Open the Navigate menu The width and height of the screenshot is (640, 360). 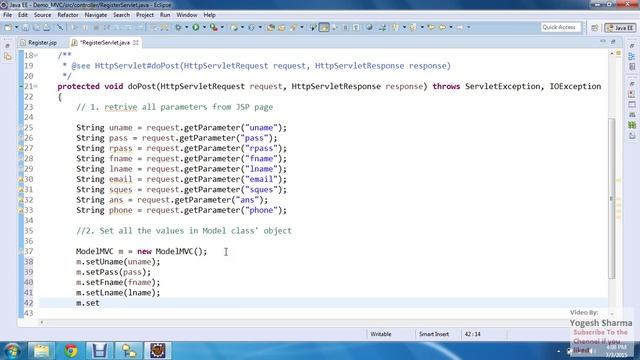pos(96,15)
